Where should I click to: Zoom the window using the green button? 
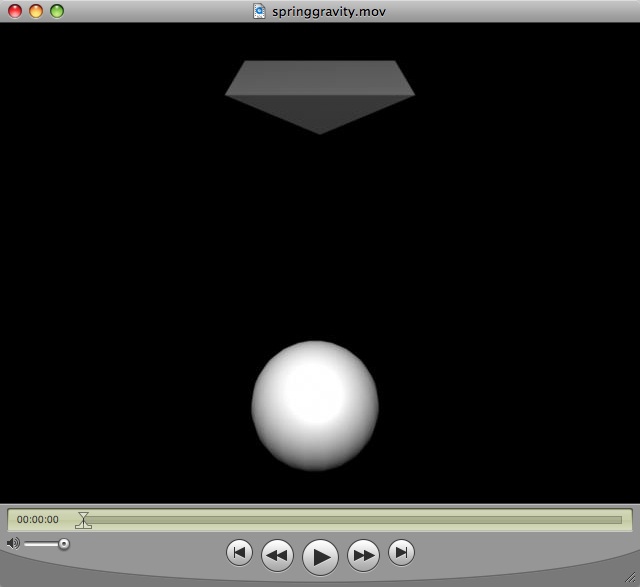coord(56,11)
